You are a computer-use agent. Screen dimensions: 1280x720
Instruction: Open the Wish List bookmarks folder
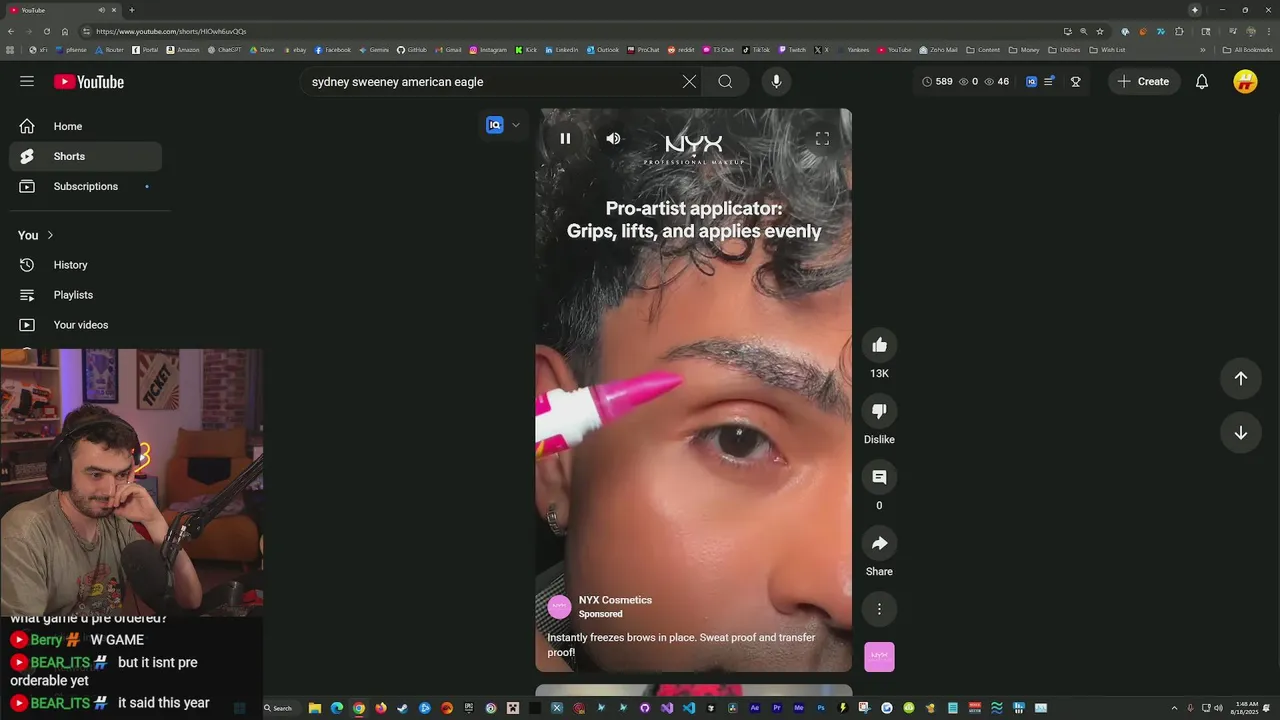tap(1108, 50)
